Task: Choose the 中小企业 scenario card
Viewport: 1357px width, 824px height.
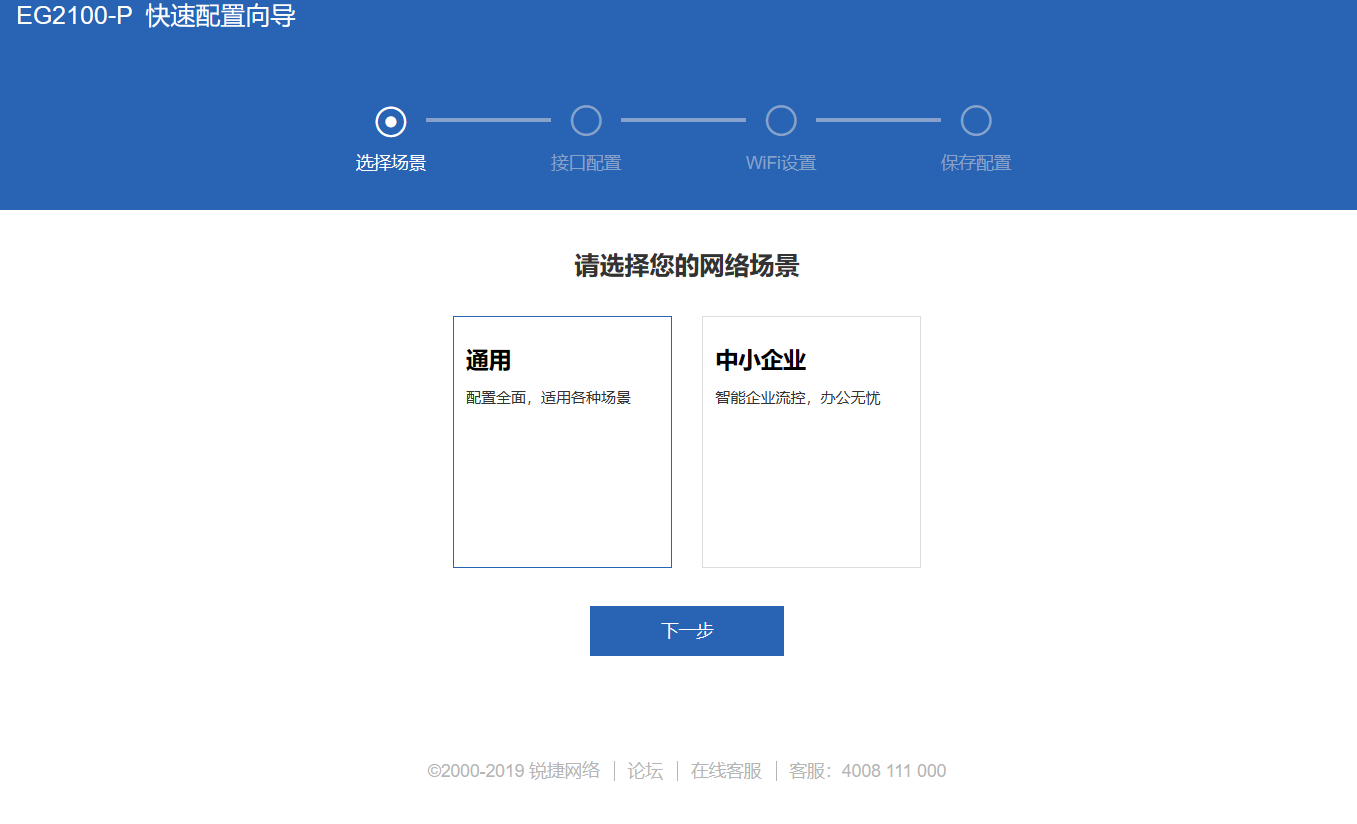Action: pos(811,442)
